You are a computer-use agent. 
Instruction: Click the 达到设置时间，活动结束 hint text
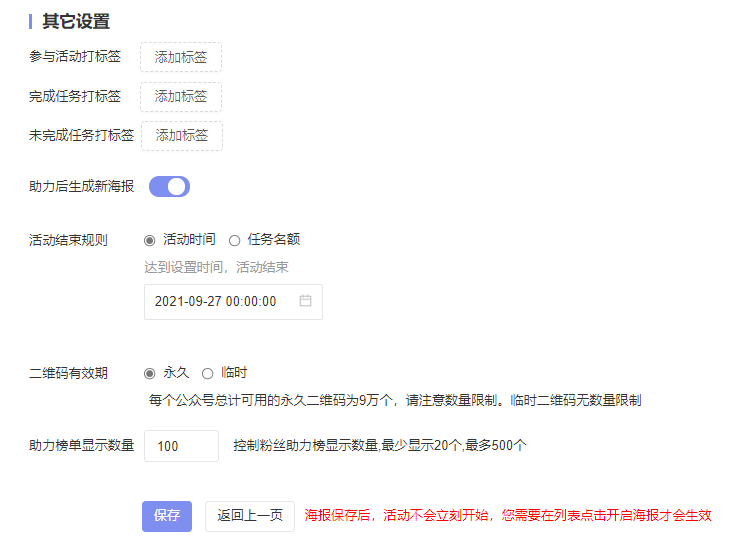pos(217,267)
